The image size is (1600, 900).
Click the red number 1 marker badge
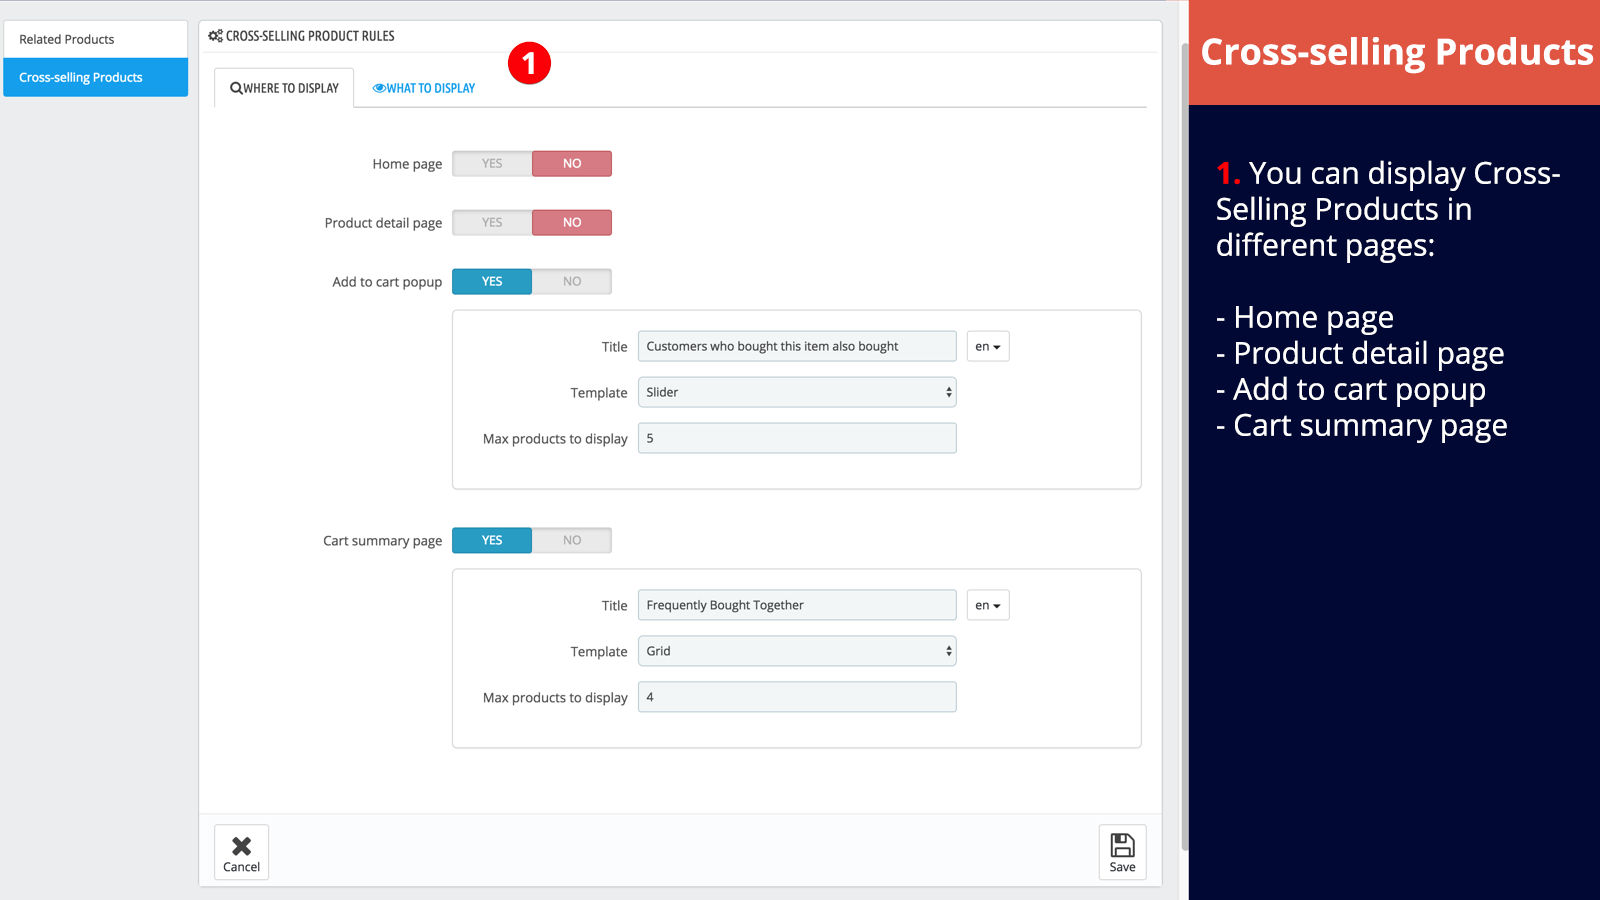(529, 63)
